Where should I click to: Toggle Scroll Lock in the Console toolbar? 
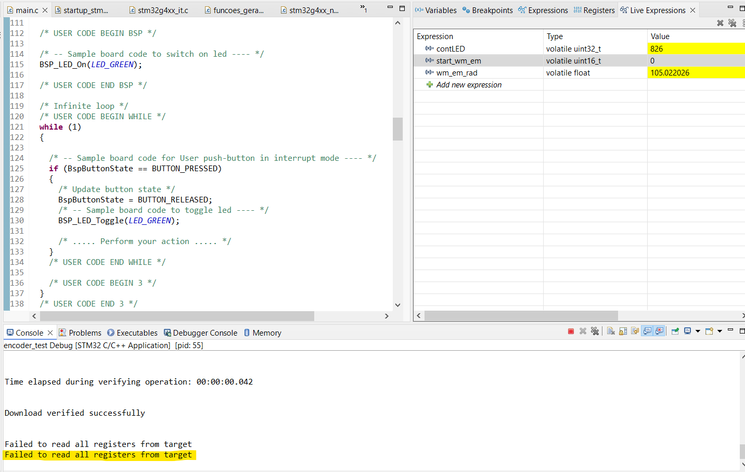[623, 331]
